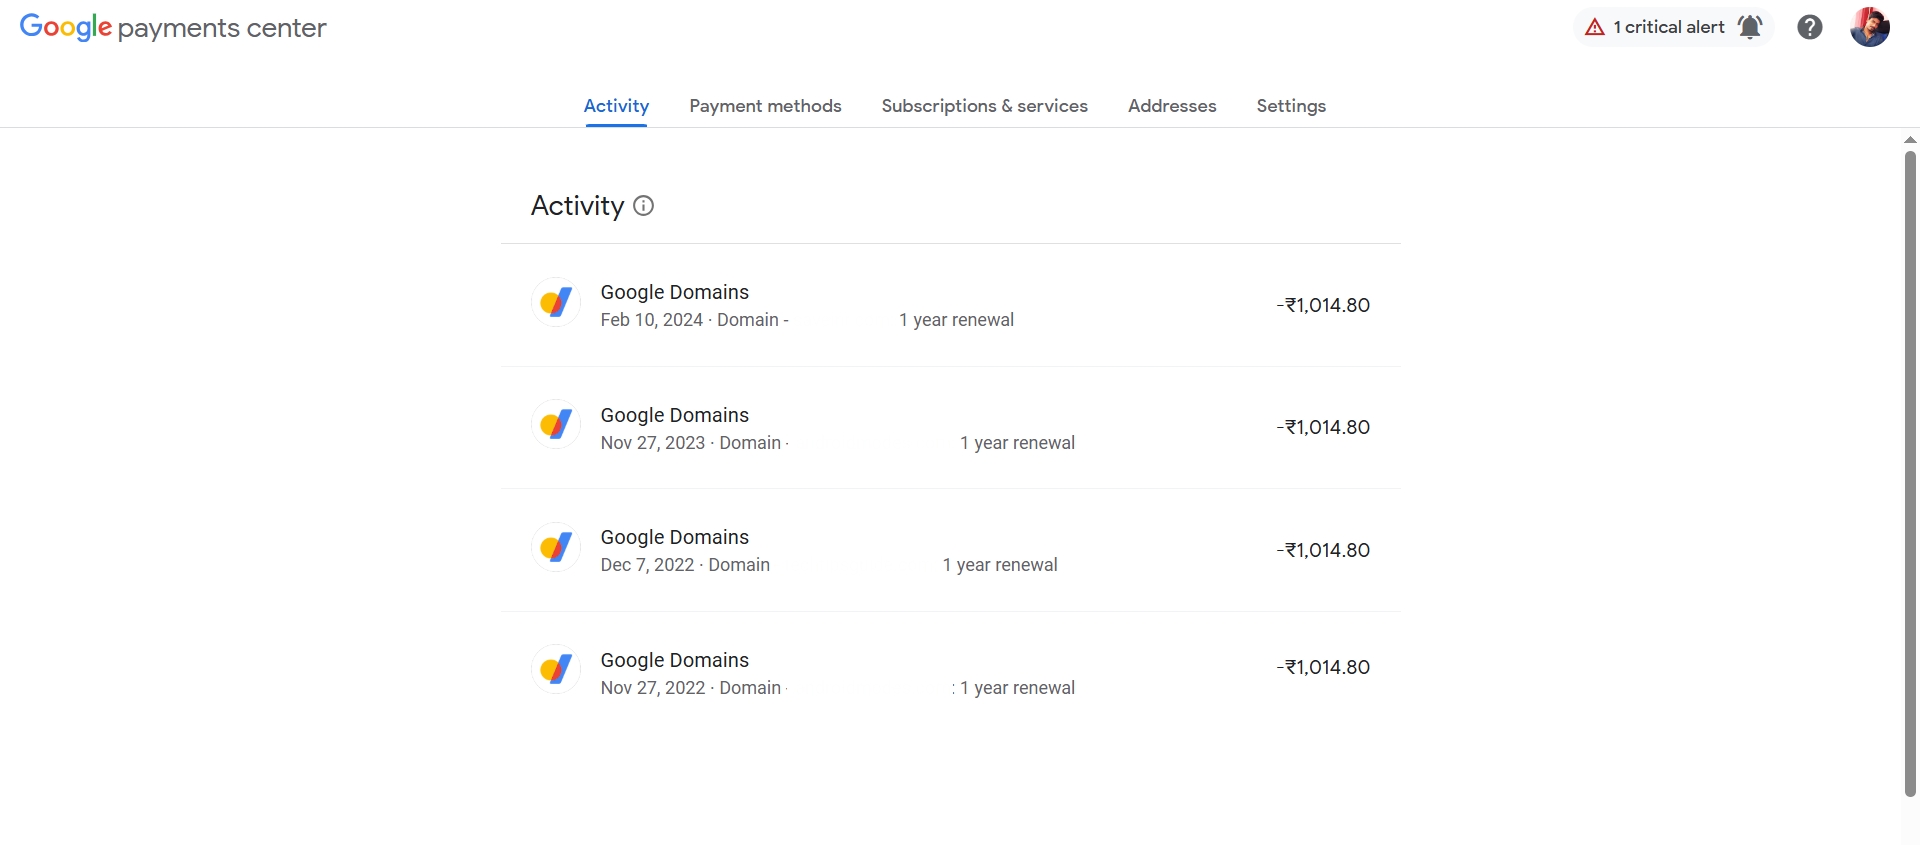Click Google Domains logo for Nov 27, 2023
The width and height of the screenshot is (1920, 845).
point(556,425)
